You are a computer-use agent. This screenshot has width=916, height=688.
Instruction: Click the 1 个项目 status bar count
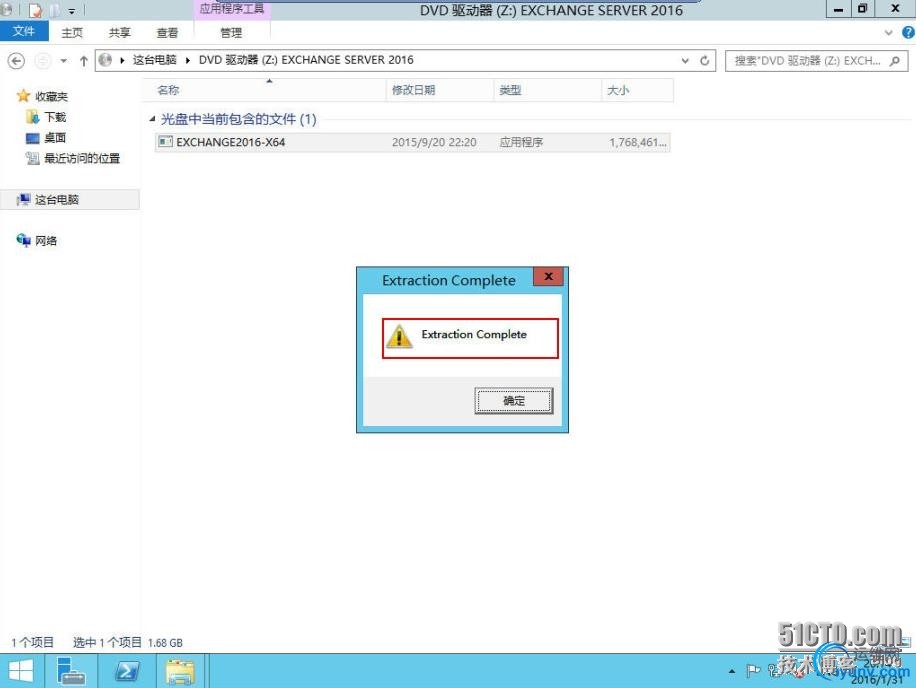click(x=32, y=642)
